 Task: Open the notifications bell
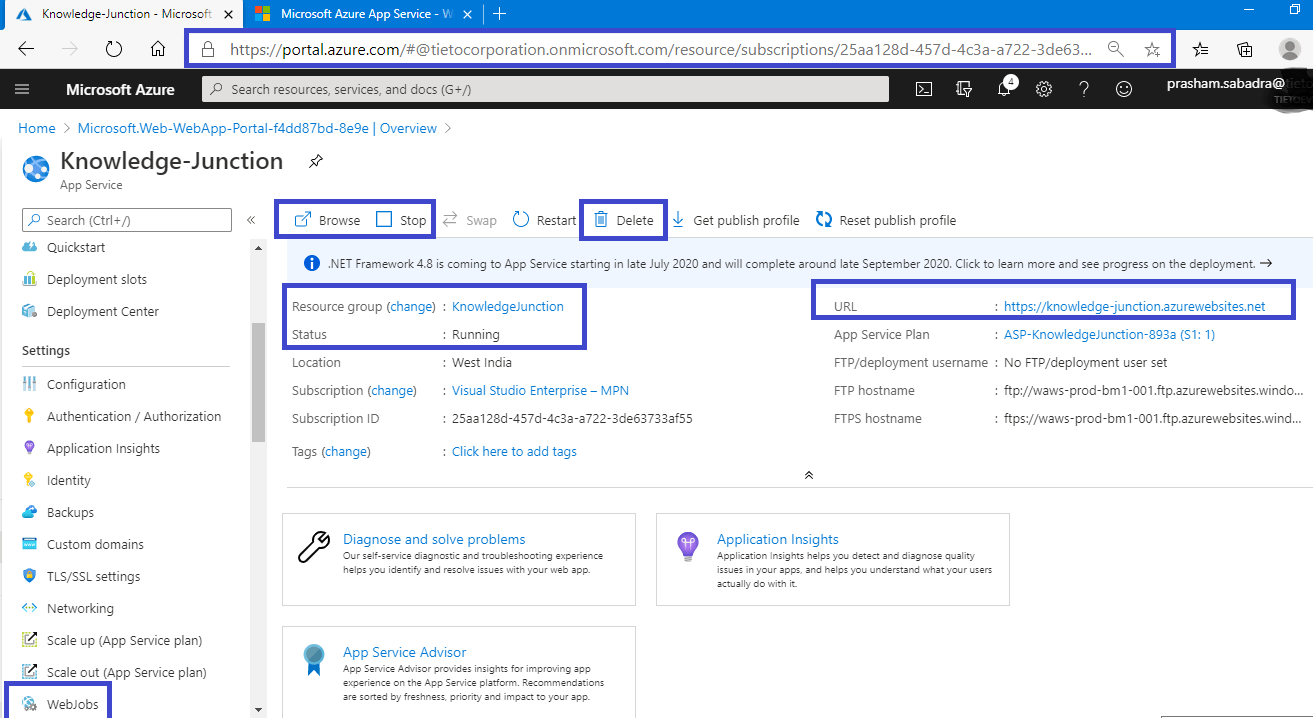pyautogui.click(x=1004, y=89)
